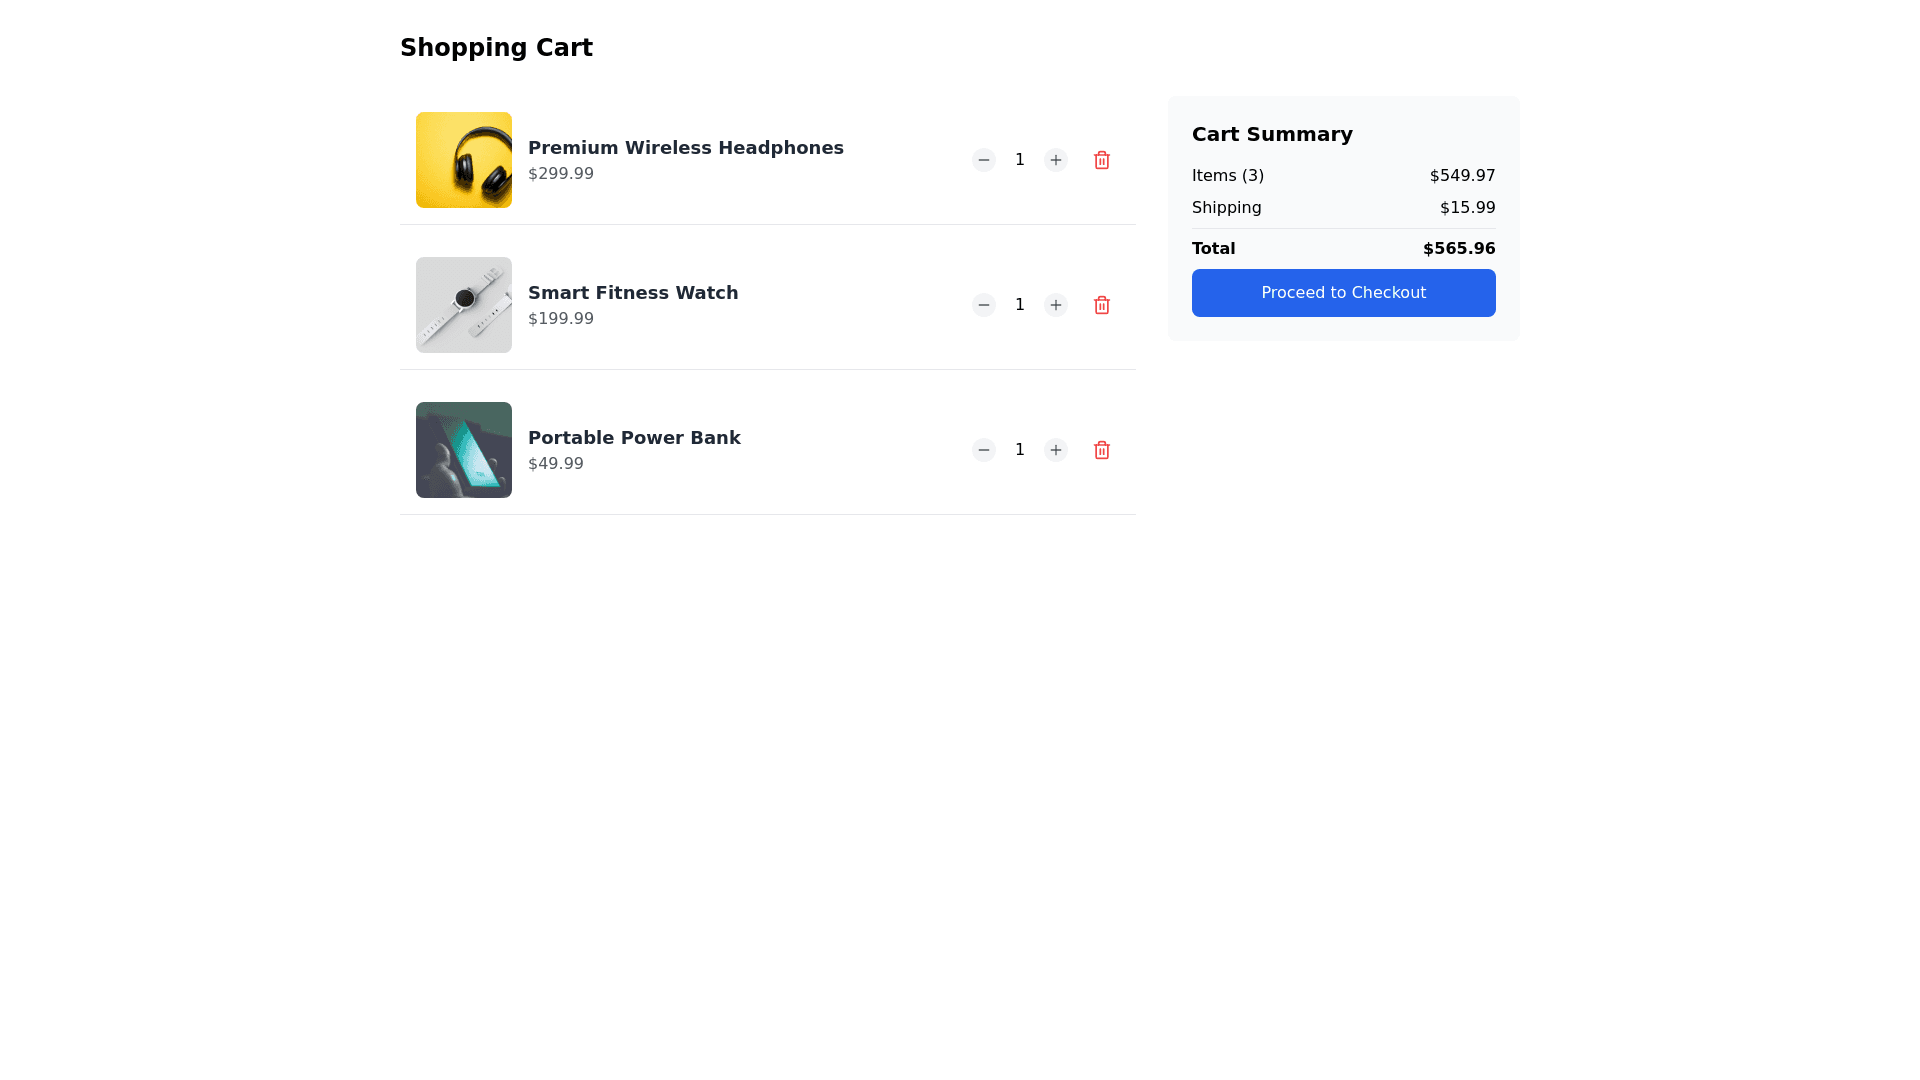The image size is (1920, 1080).
Task: Remove Smart Fitness Watch with trash icon
Action: click(1102, 305)
